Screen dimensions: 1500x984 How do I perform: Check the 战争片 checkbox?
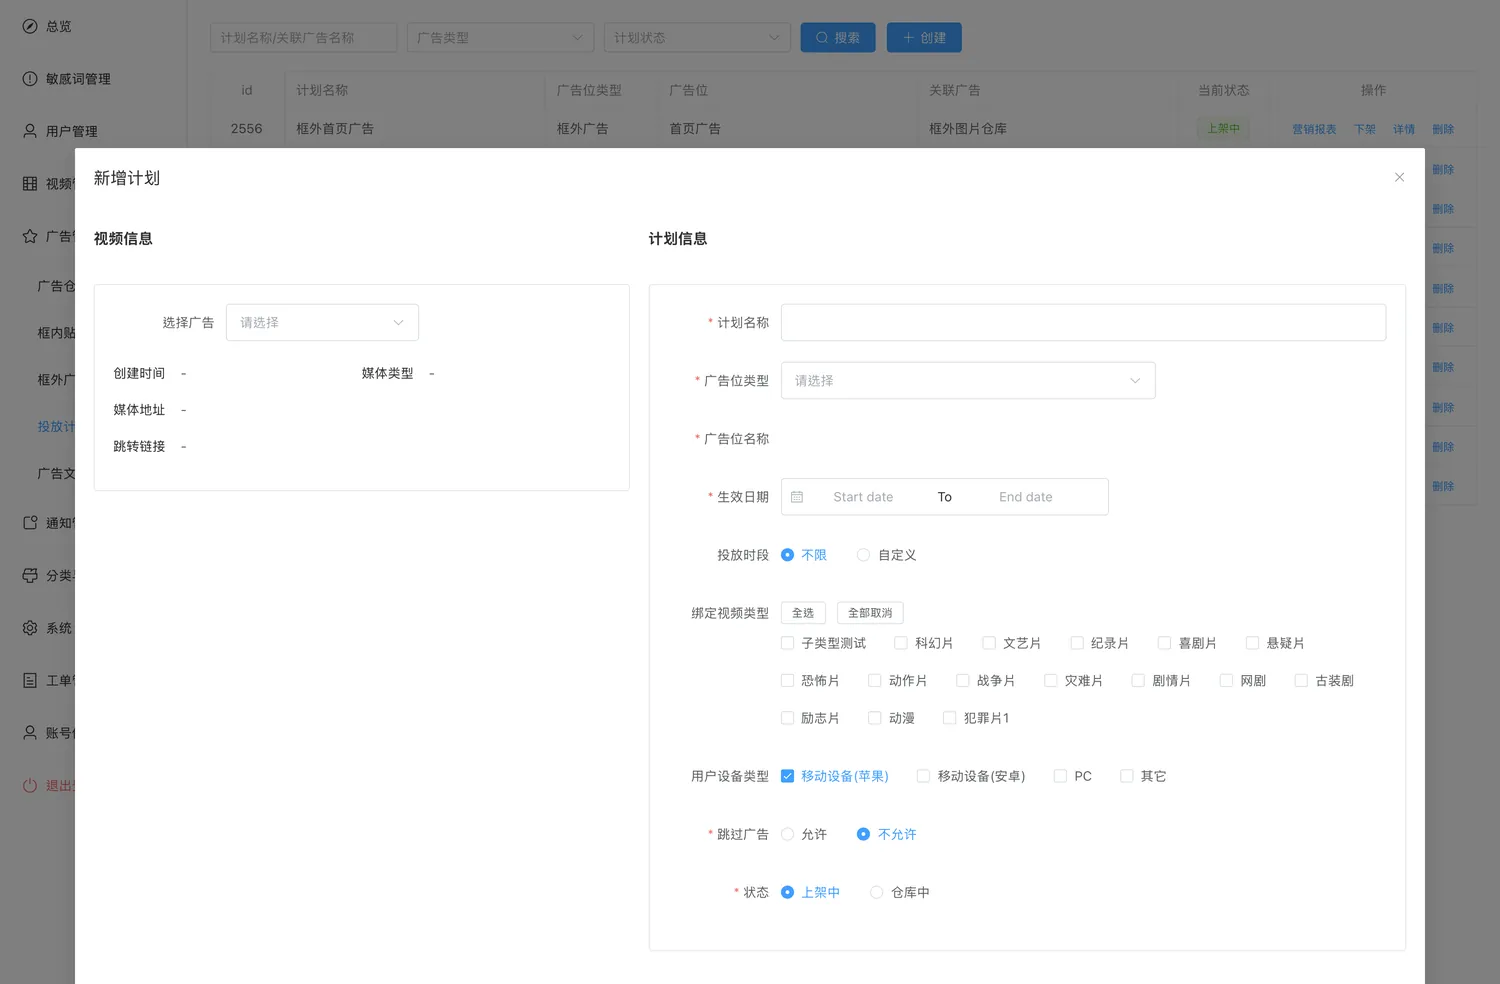coord(963,681)
